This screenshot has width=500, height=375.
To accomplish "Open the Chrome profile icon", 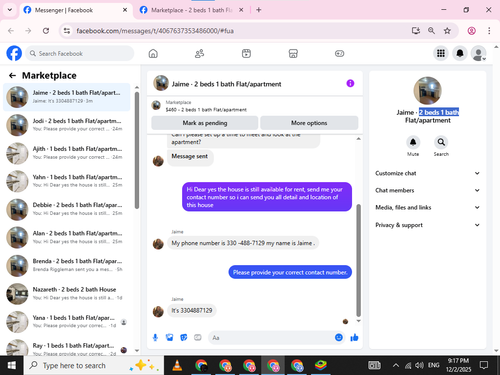I will (471, 31).
